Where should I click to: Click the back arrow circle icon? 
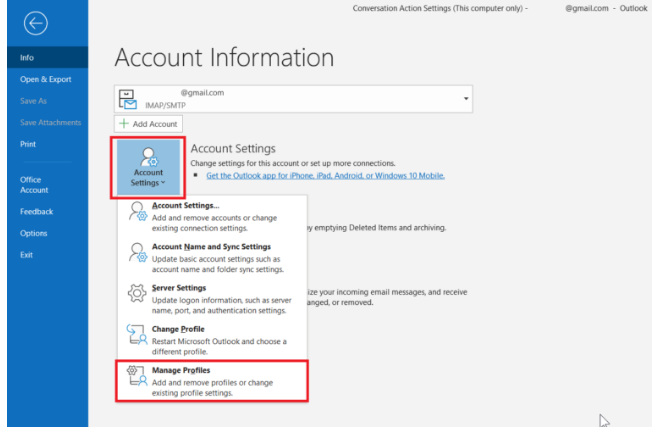[36, 23]
